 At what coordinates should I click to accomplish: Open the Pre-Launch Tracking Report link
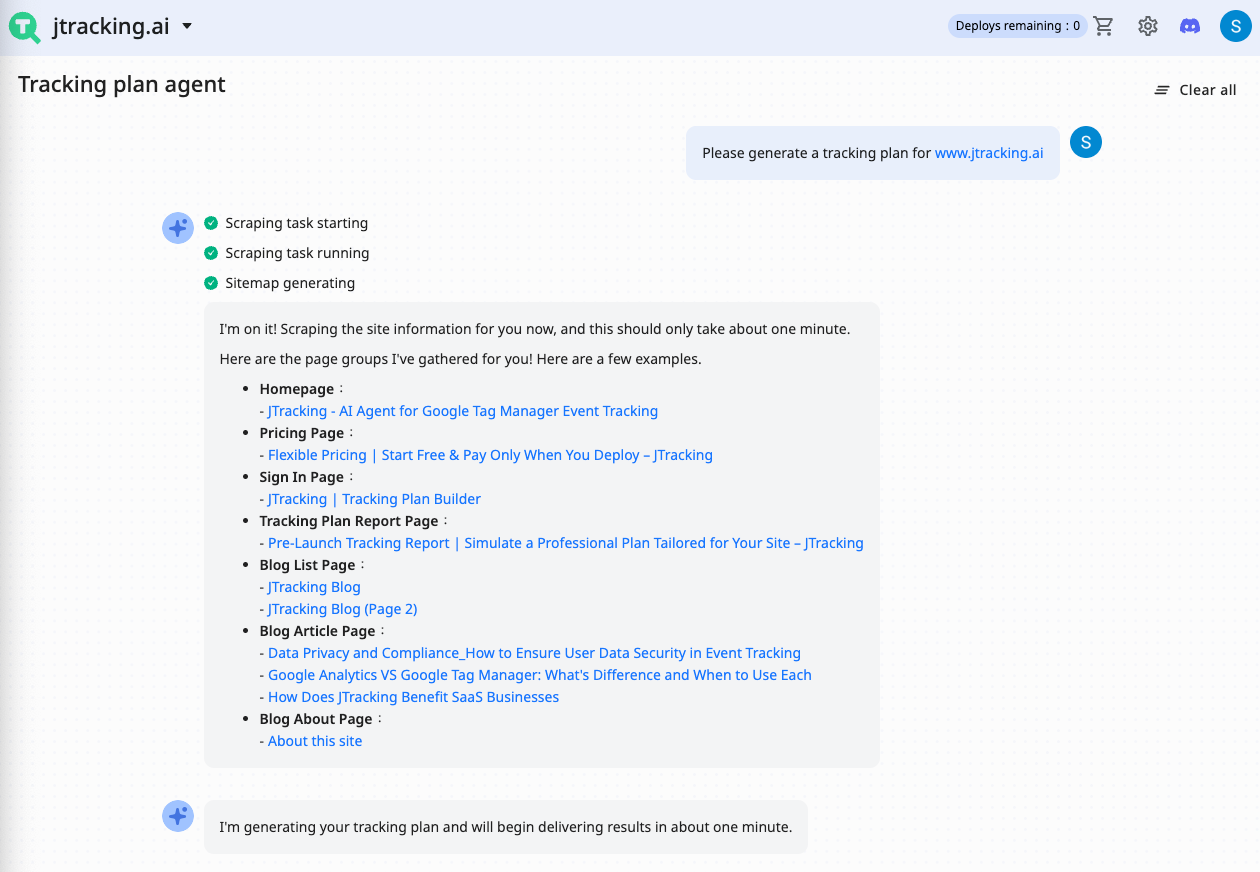tap(566, 543)
